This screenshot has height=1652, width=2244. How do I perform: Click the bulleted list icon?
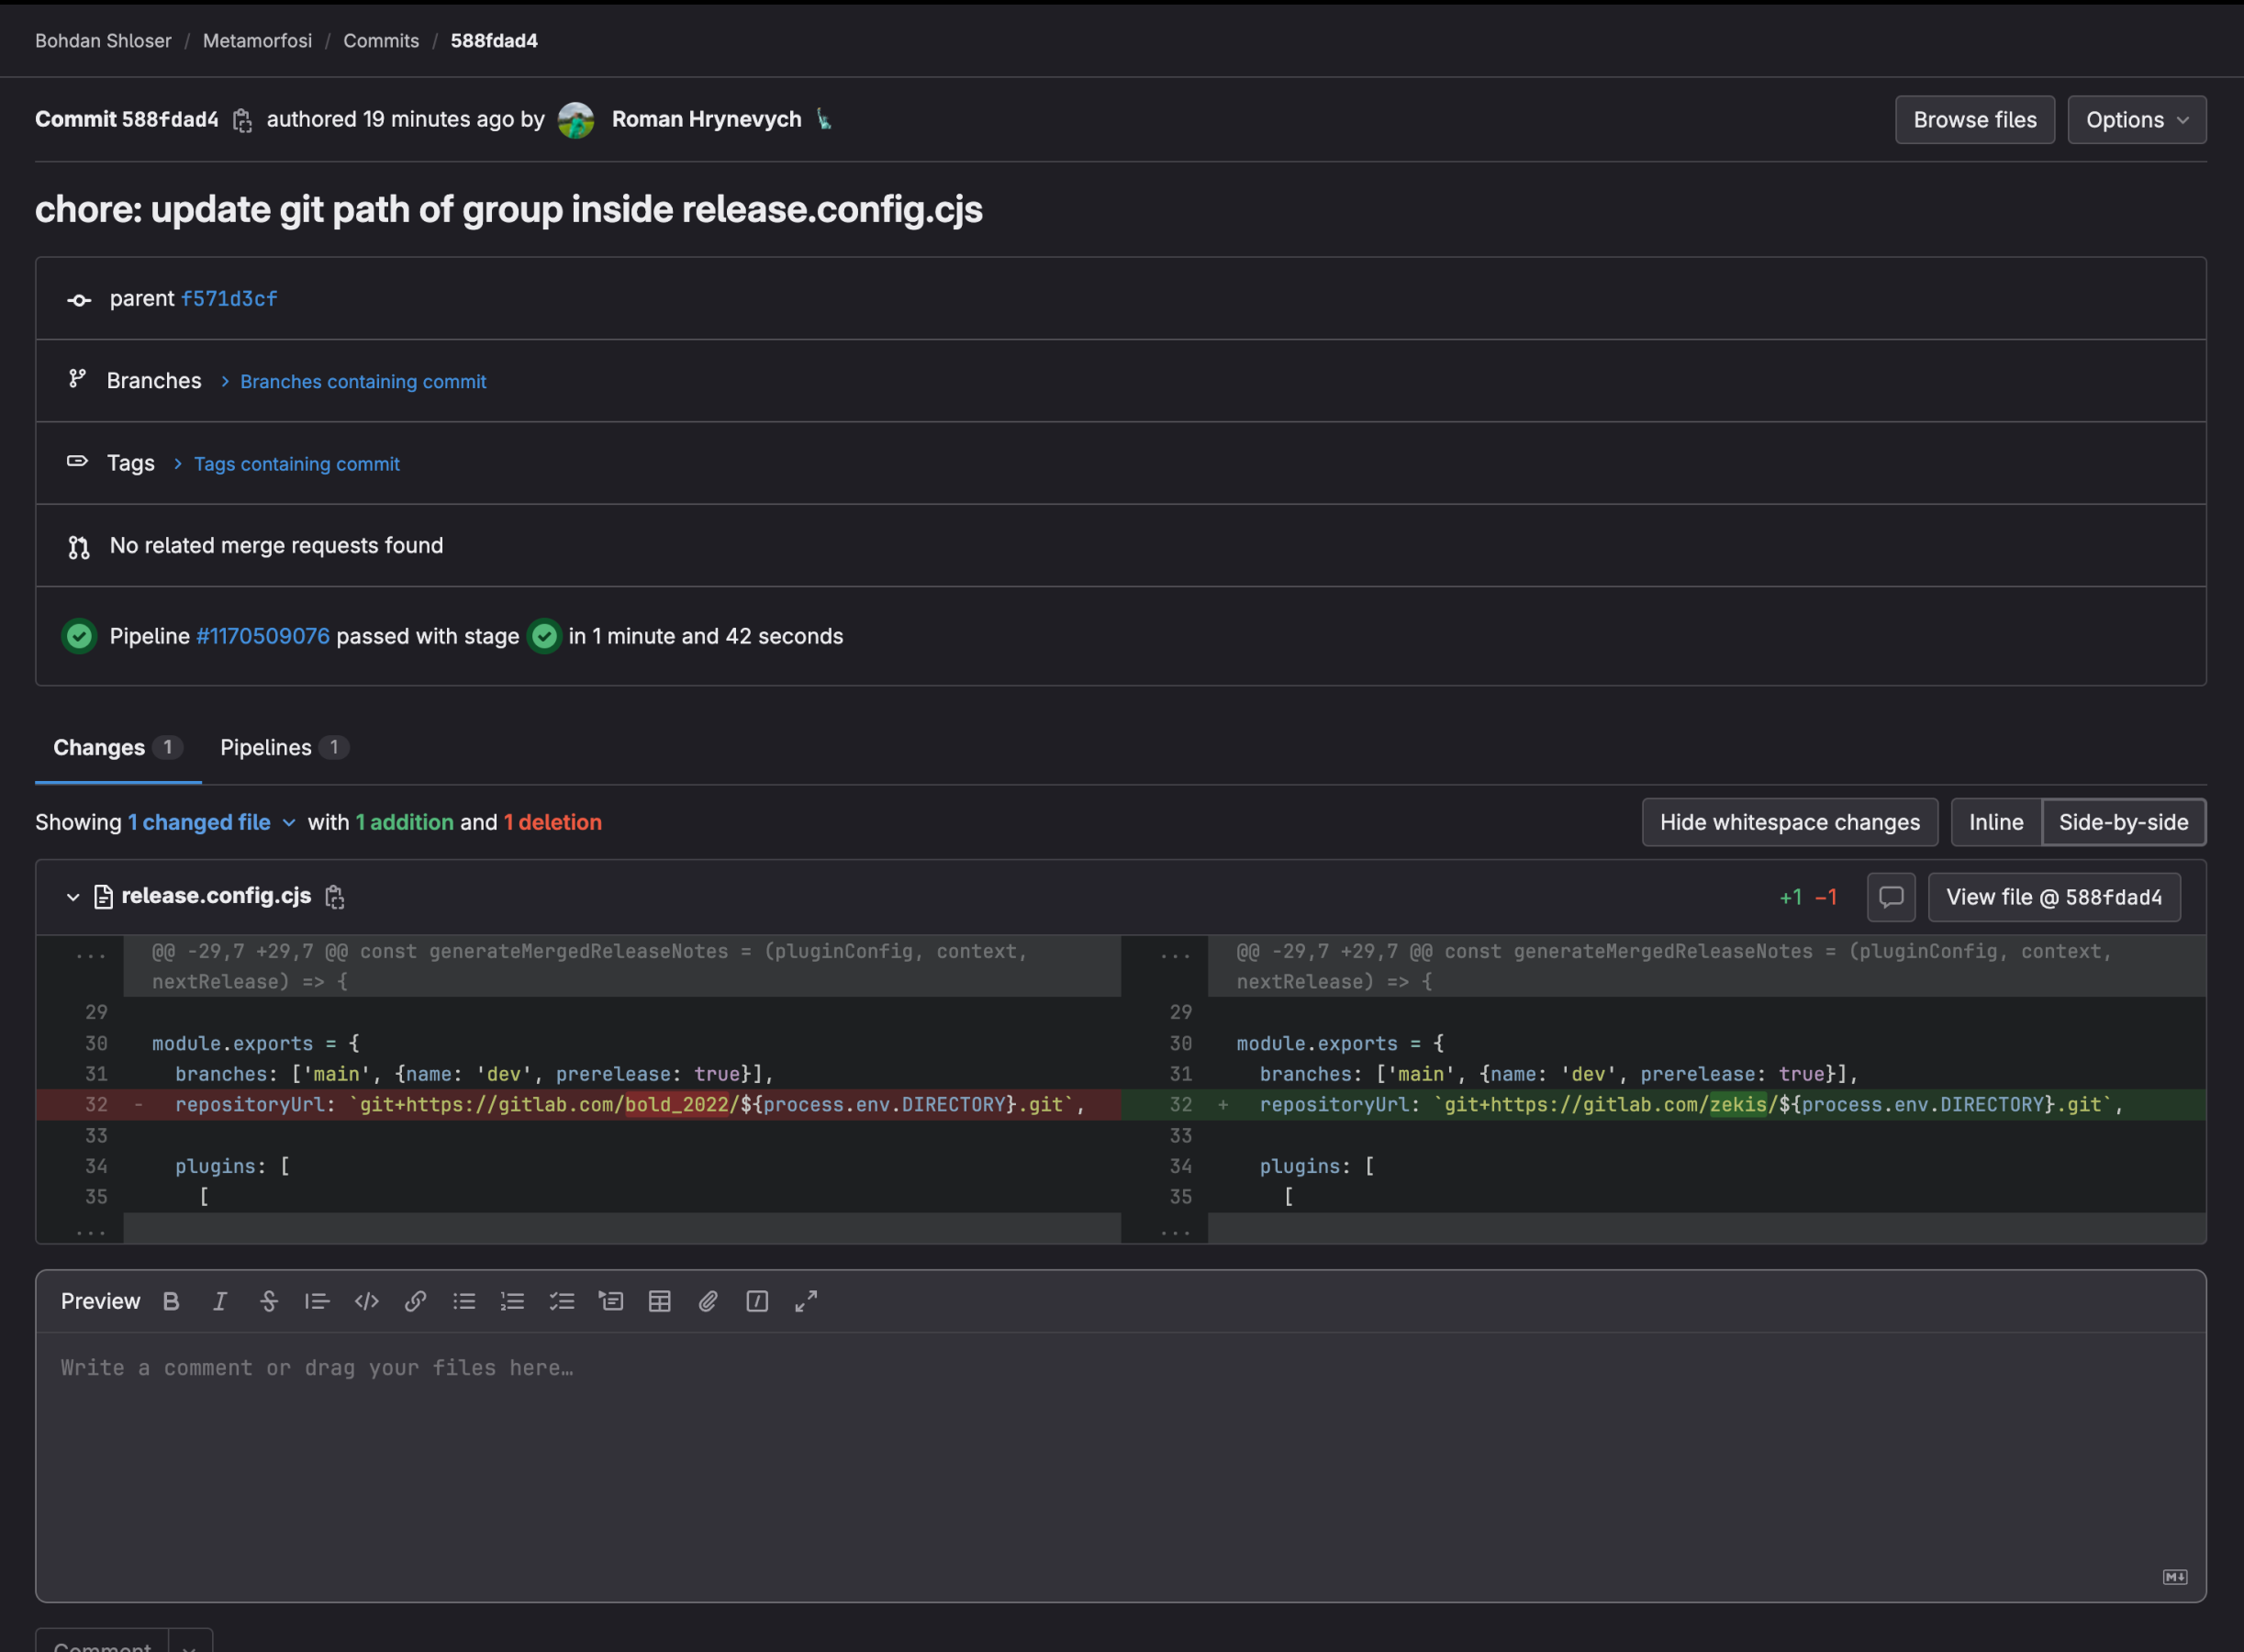(462, 1300)
